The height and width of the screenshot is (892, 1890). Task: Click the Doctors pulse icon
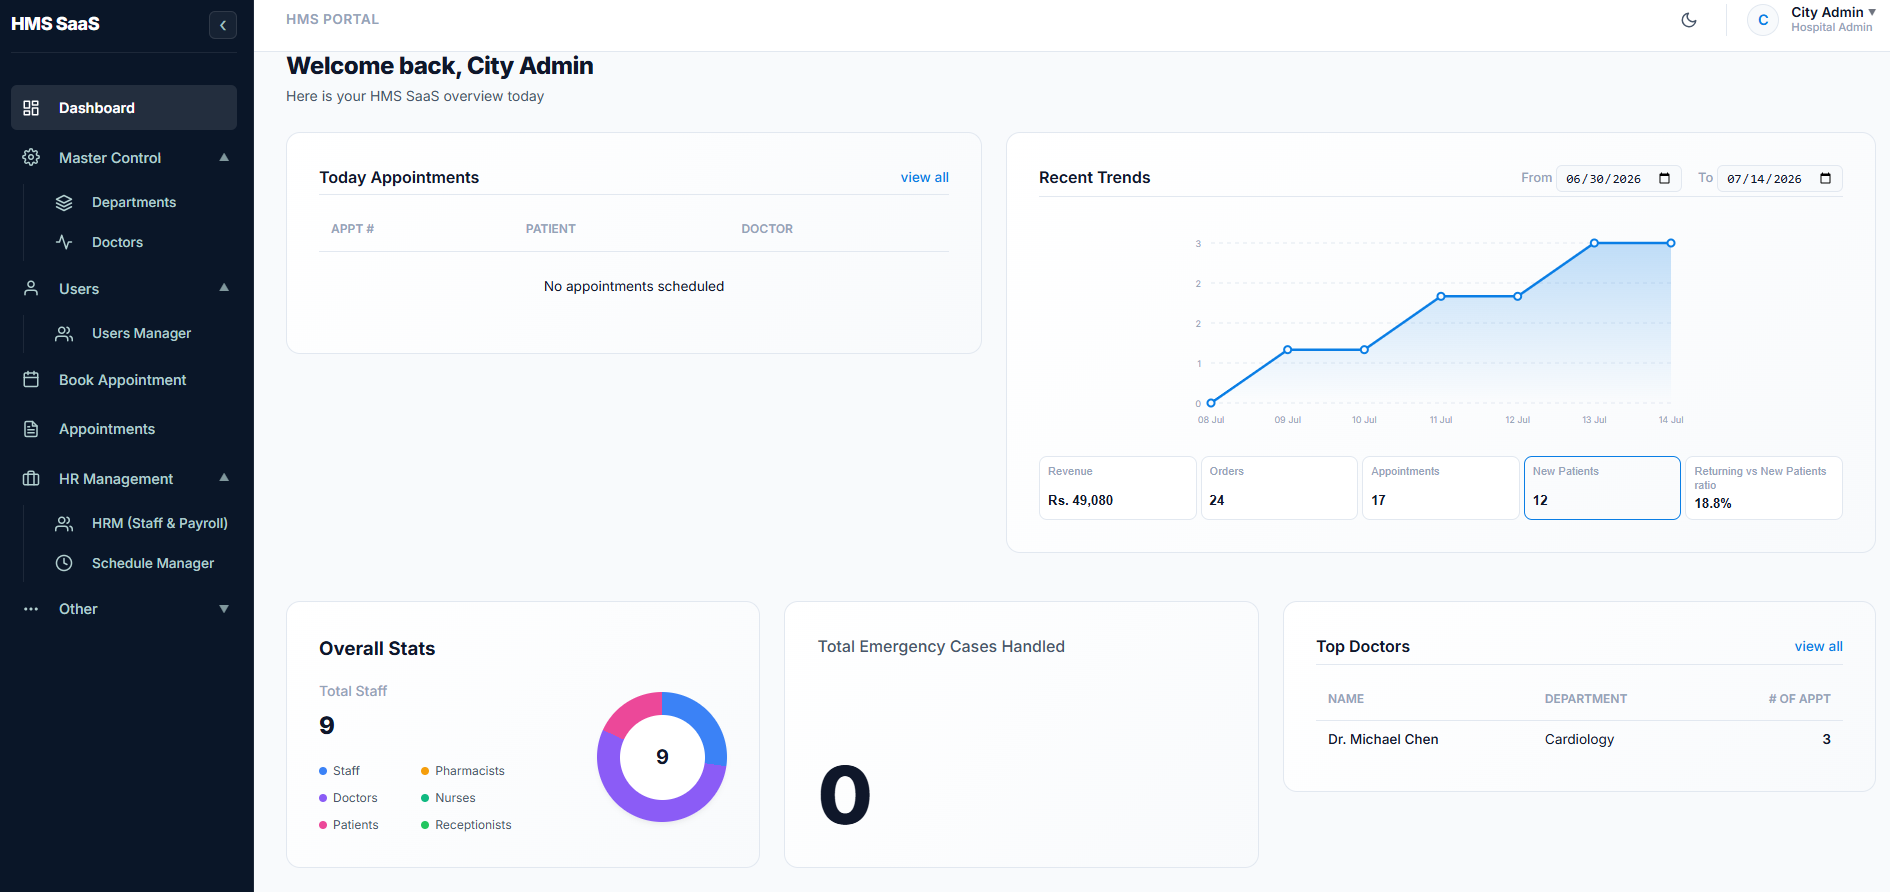[x=64, y=242]
